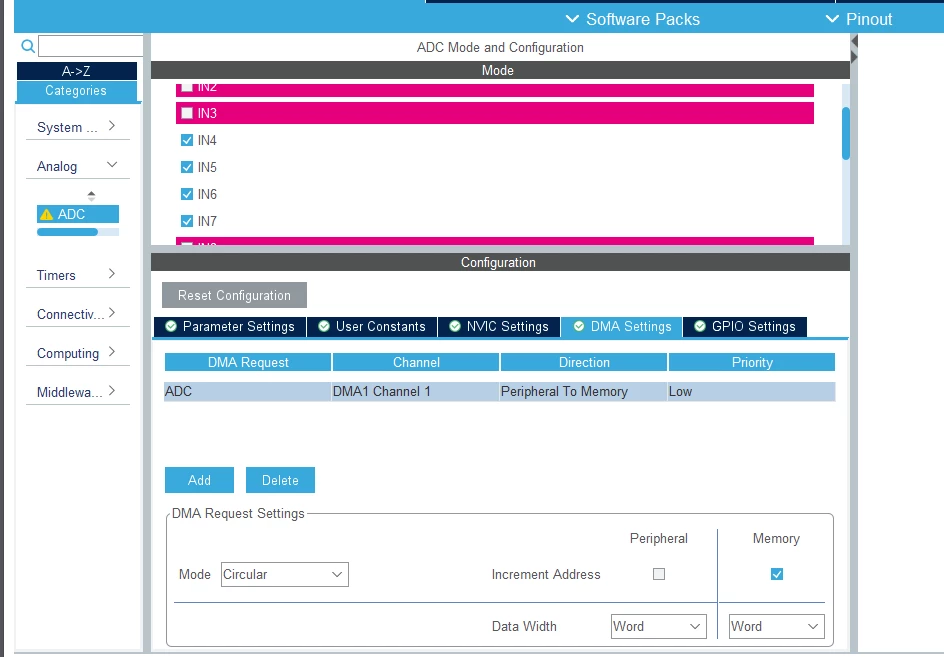Click the Channel column header

[x=416, y=362]
